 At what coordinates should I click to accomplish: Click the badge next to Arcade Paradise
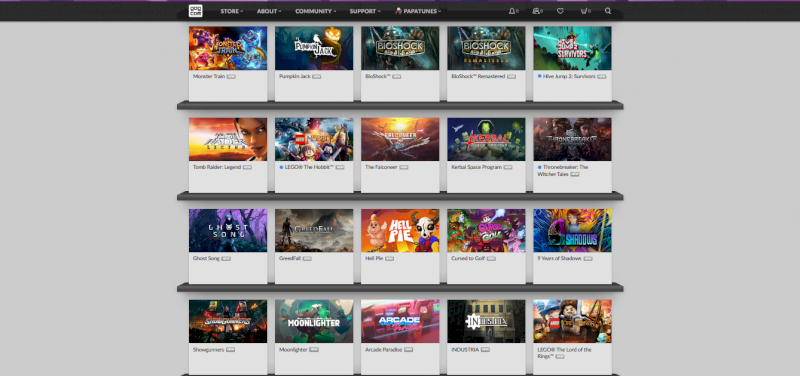click(408, 350)
